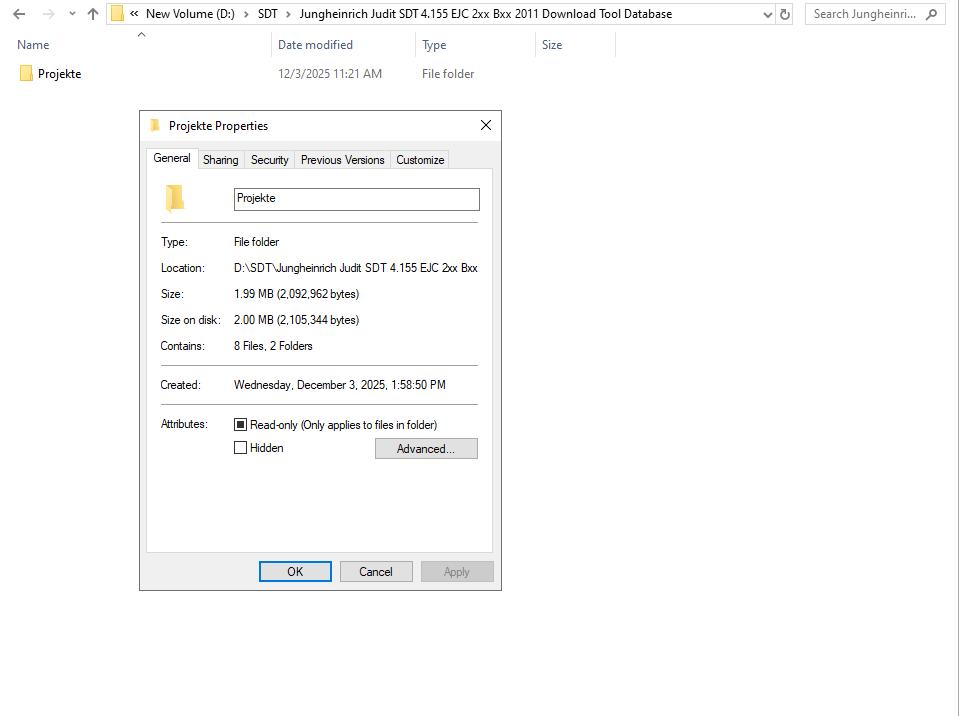Go up one folder level
Viewport: 959px width, 716px height.
pyautogui.click(x=93, y=13)
